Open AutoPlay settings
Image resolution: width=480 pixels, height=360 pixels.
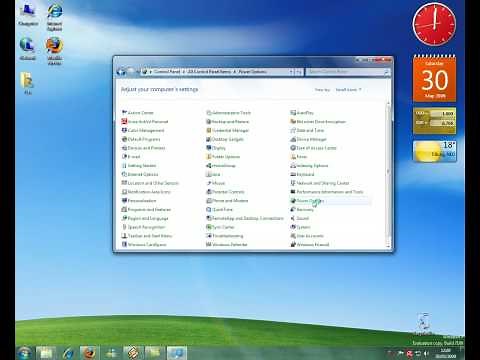click(302, 113)
